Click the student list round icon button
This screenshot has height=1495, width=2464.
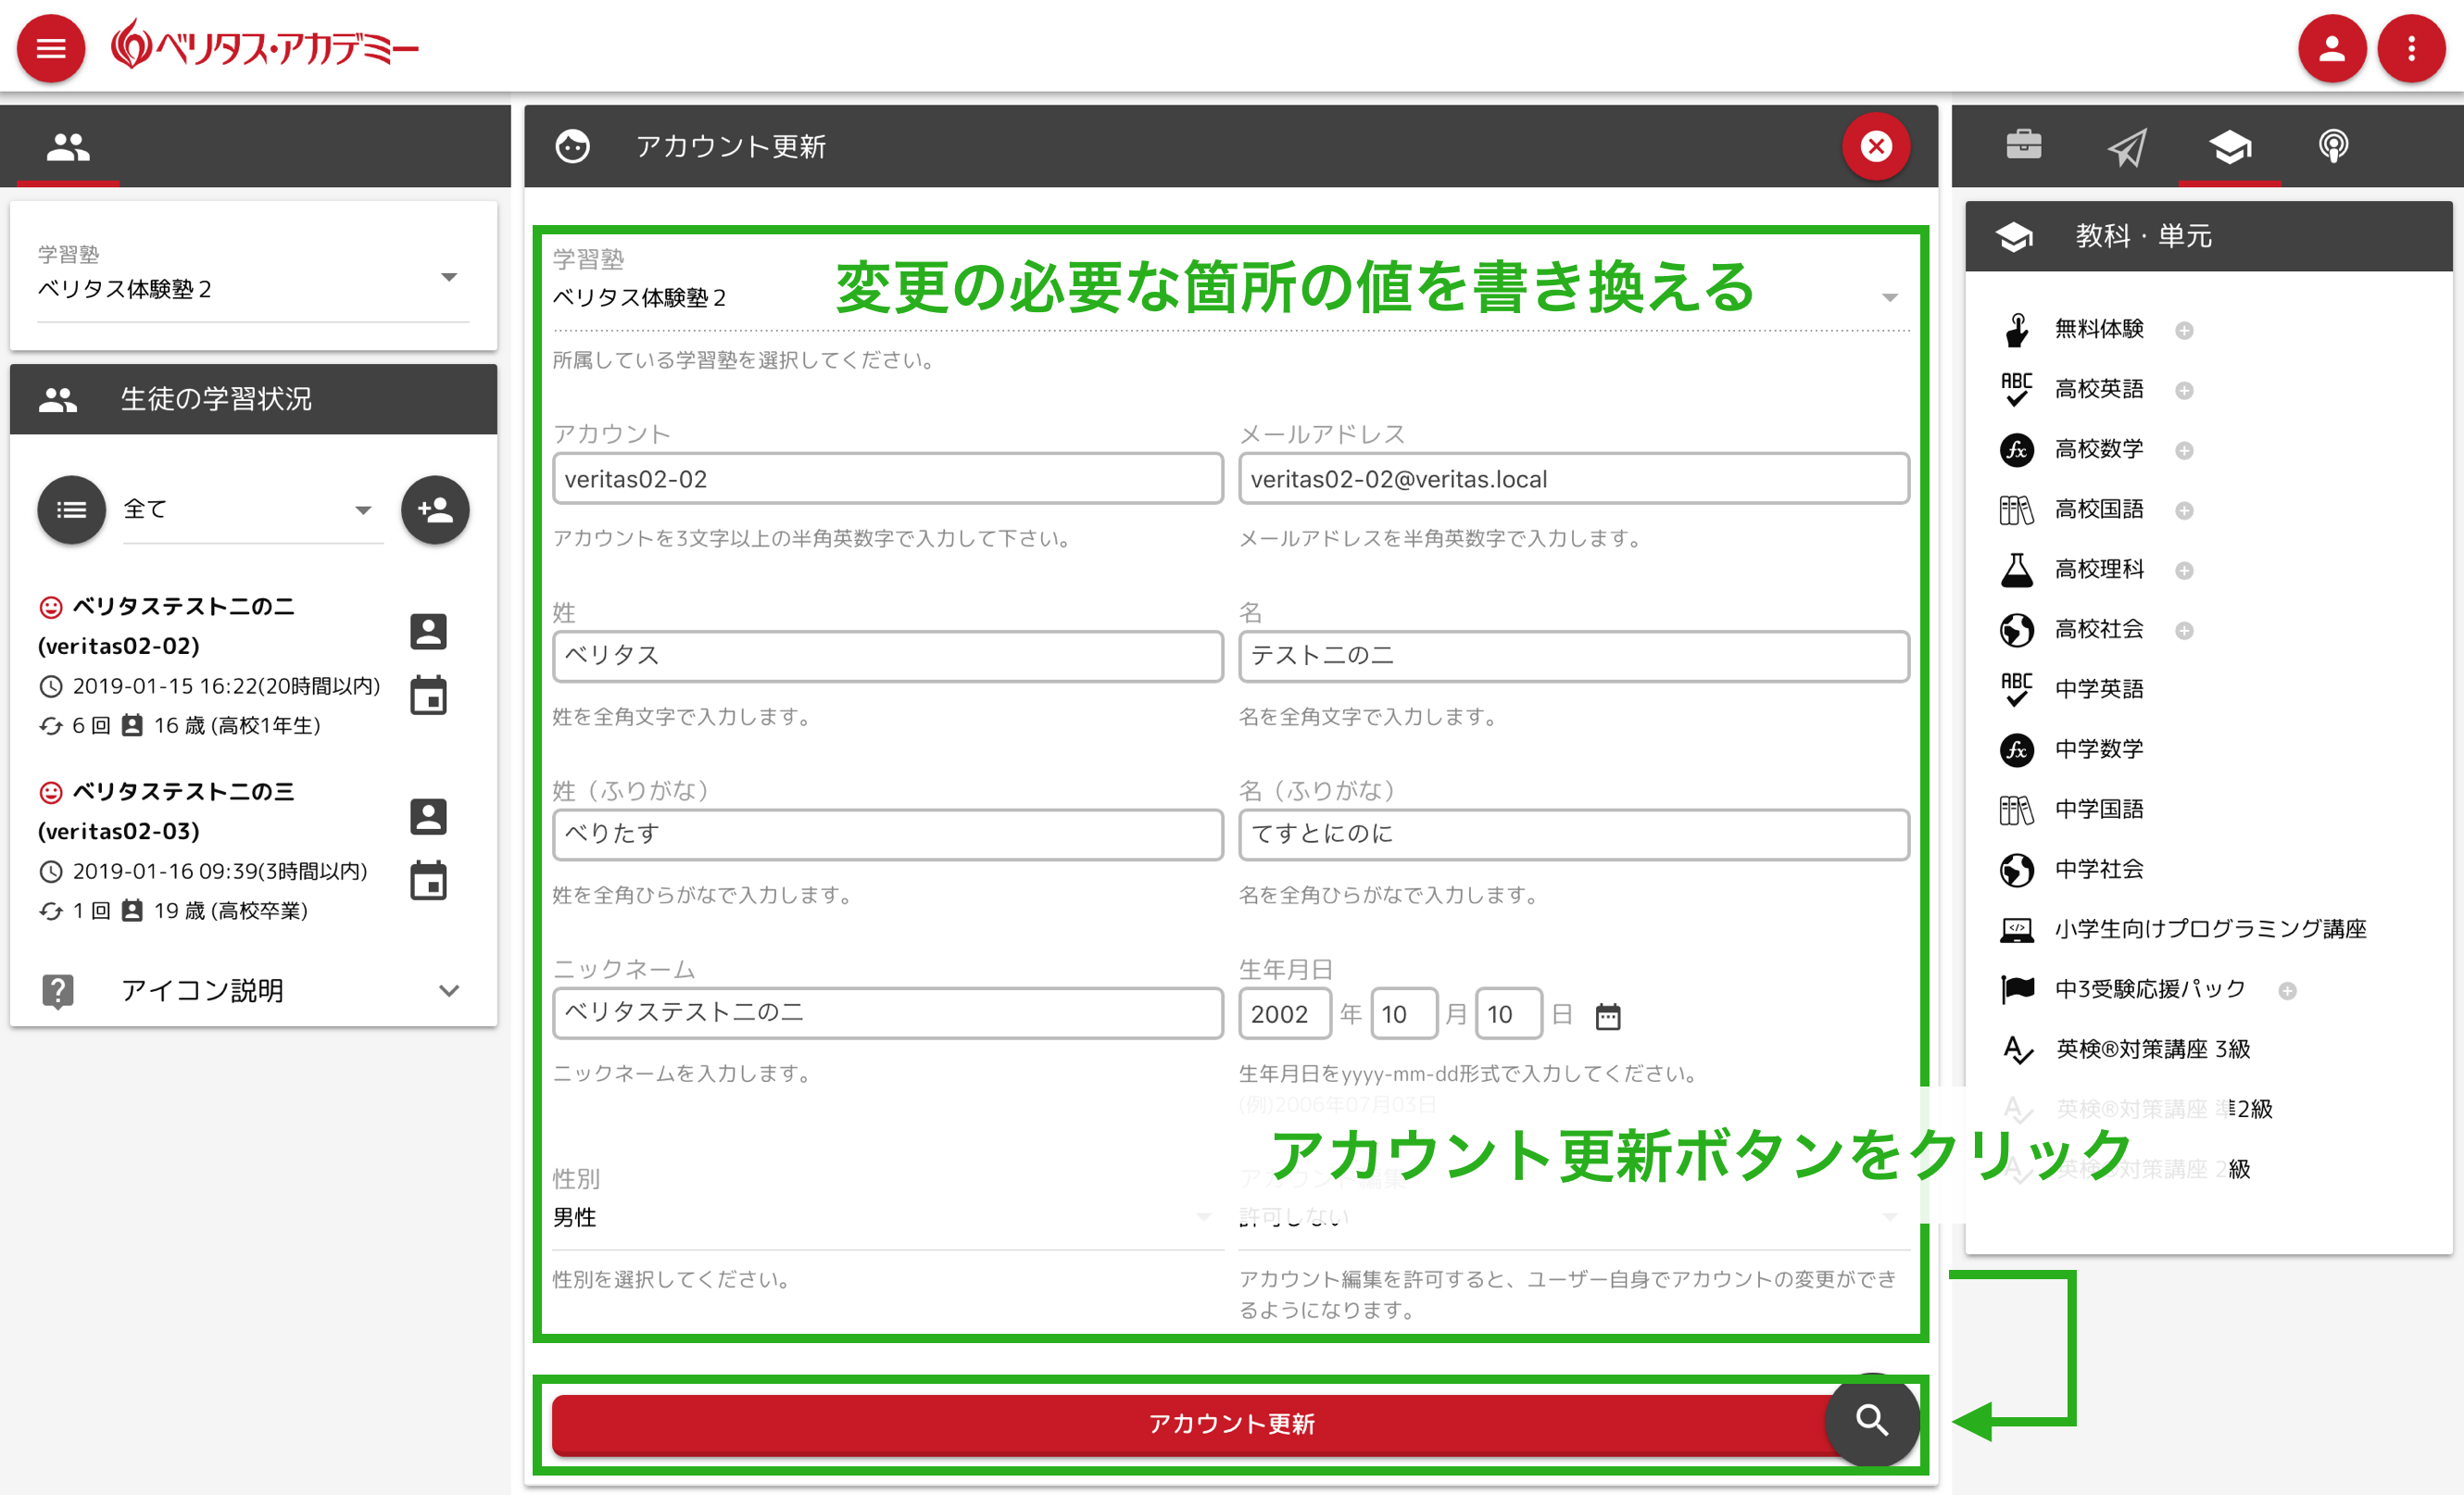71,510
